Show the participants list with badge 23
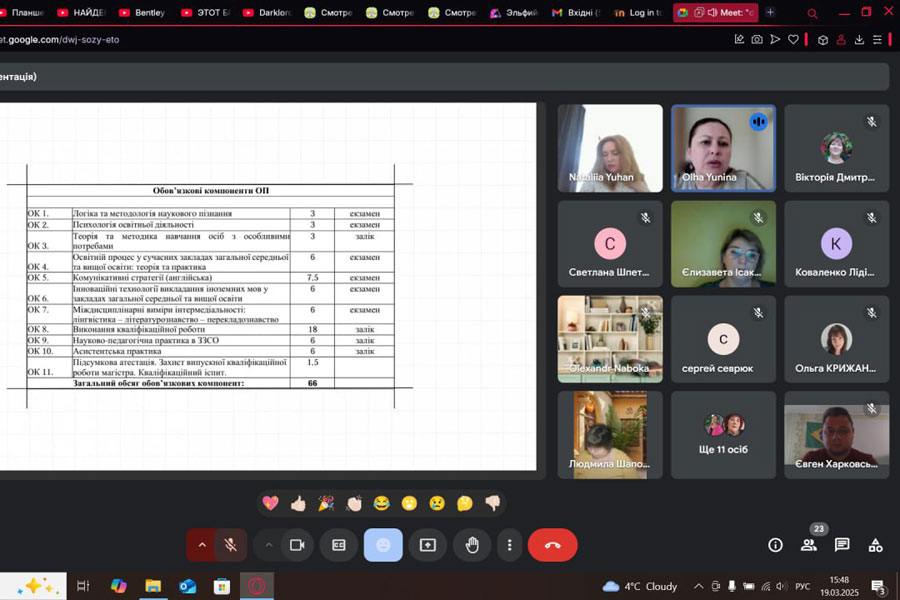 pyautogui.click(x=808, y=545)
